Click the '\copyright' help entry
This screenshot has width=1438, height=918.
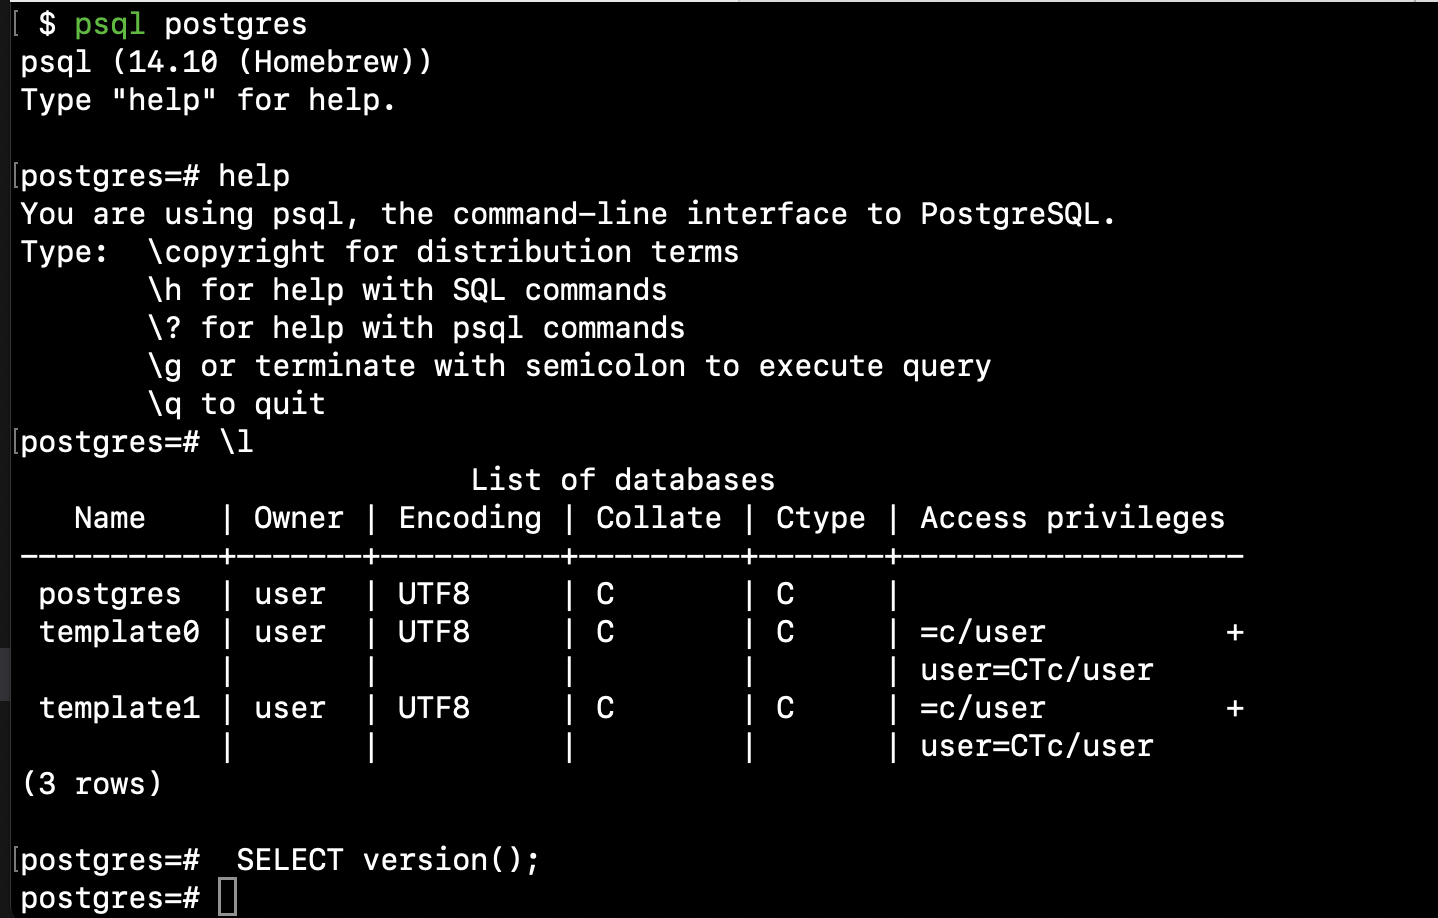[x=237, y=252]
